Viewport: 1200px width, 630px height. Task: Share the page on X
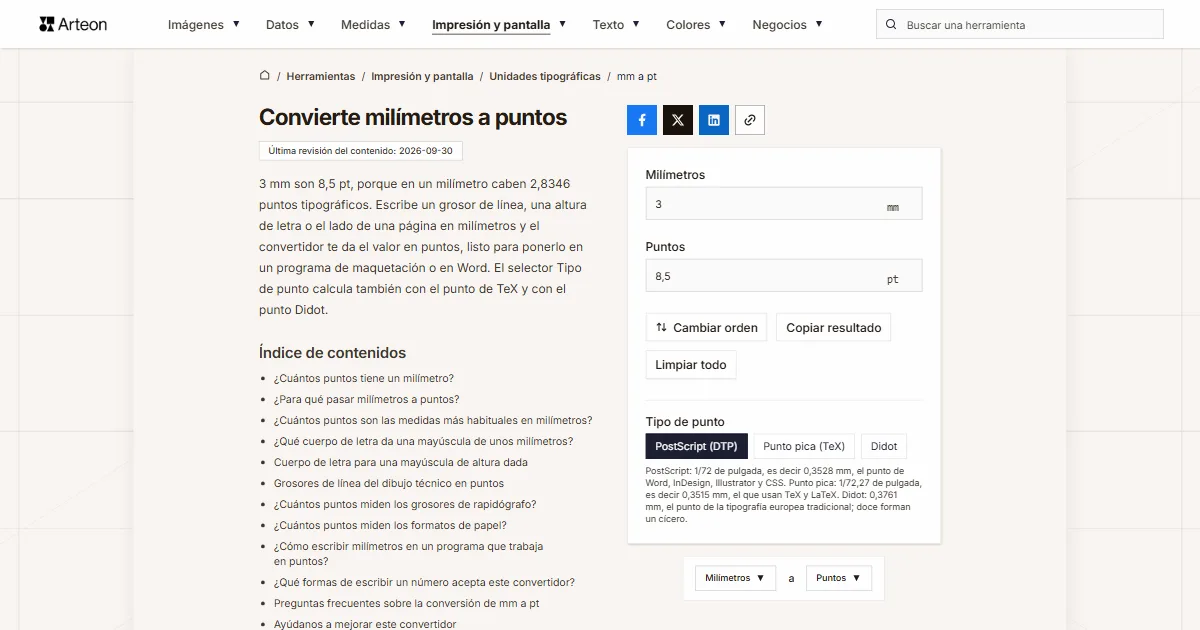[678, 120]
